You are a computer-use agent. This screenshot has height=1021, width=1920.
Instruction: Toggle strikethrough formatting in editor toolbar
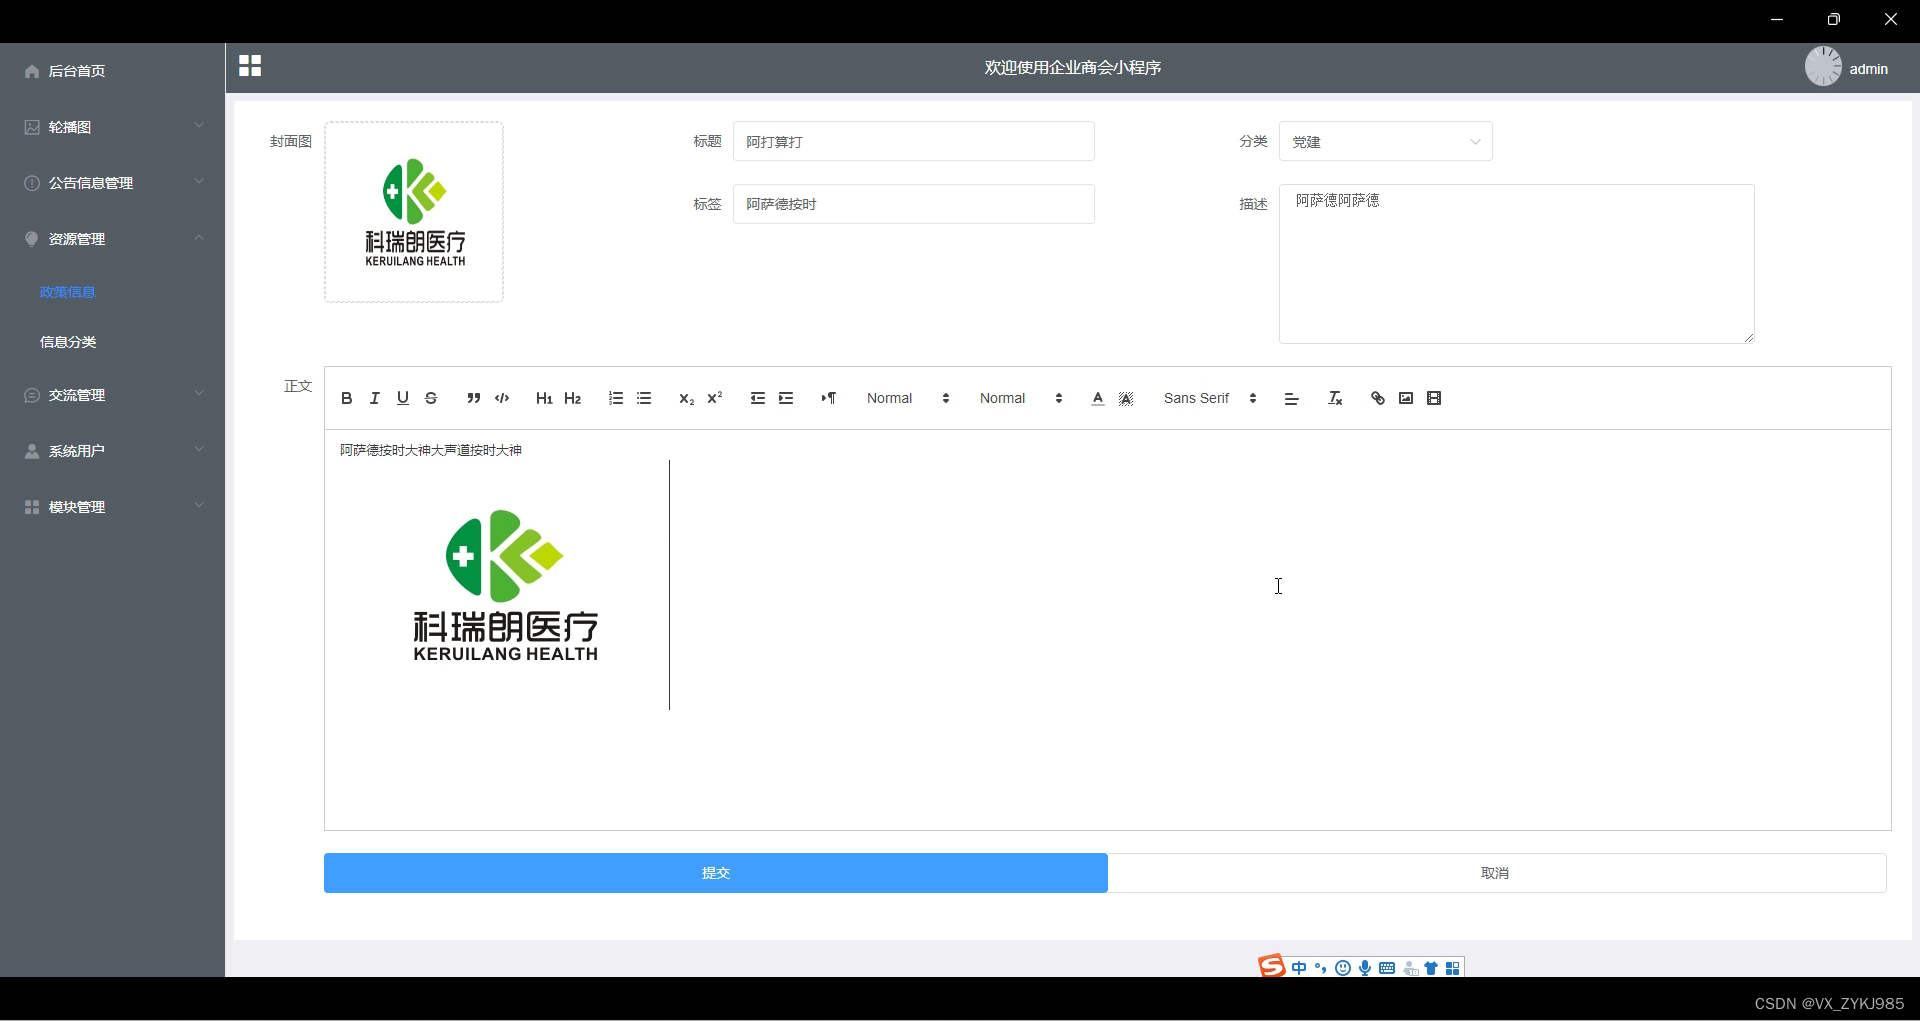click(x=431, y=398)
